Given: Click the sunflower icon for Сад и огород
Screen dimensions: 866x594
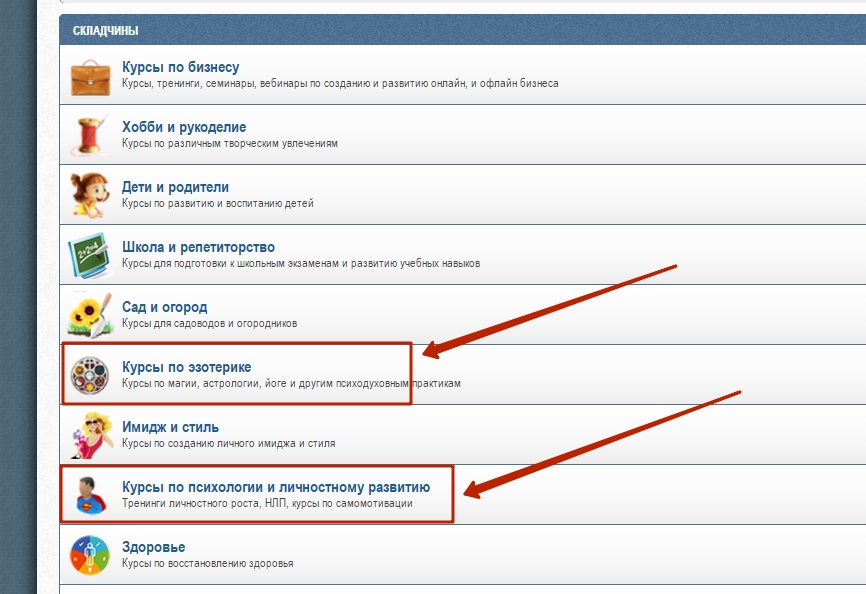Looking at the screenshot, I should pyautogui.click(x=89, y=315).
